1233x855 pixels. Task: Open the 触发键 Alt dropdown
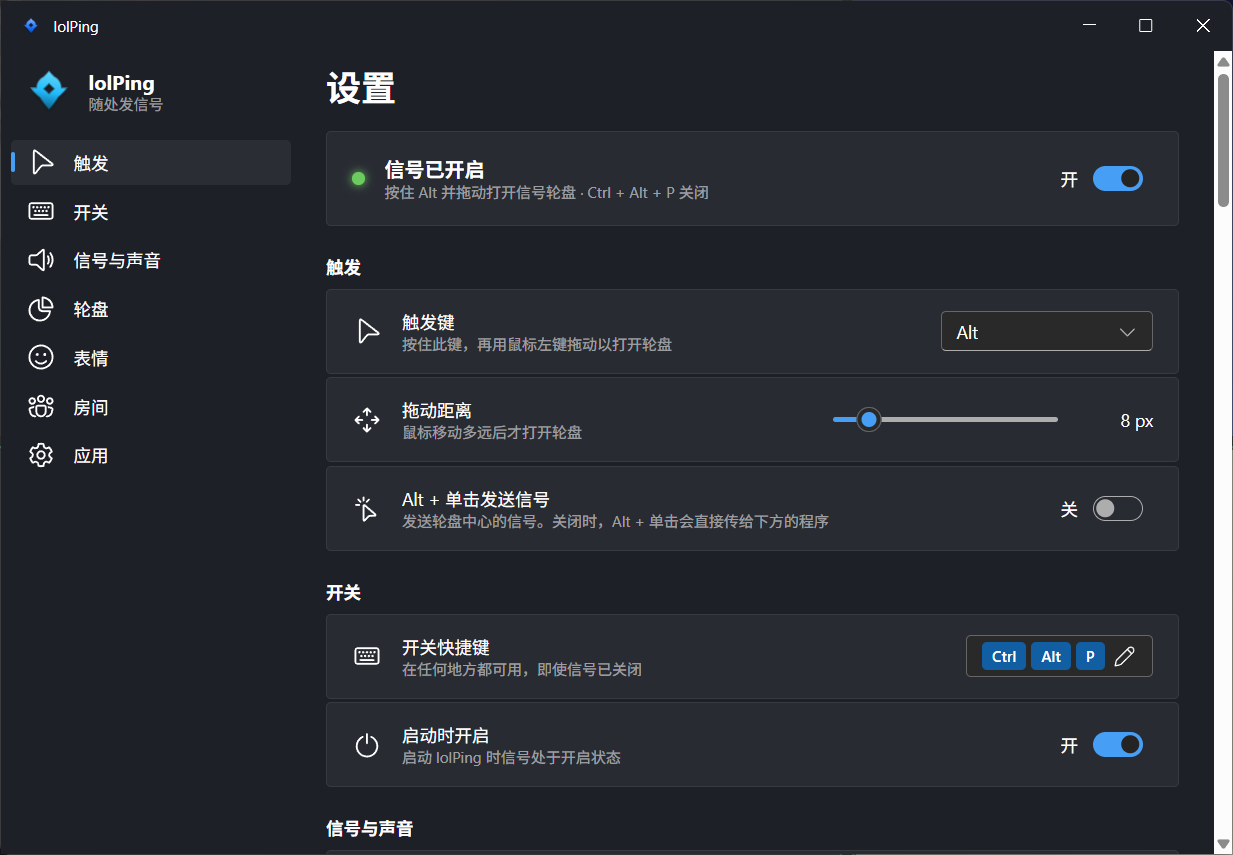pos(1046,332)
